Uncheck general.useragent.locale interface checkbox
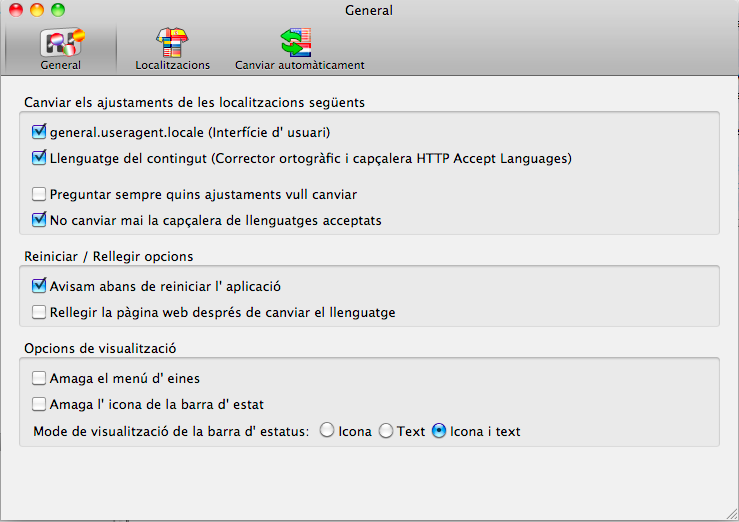The image size is (739, 522). (x=39, y=132)
